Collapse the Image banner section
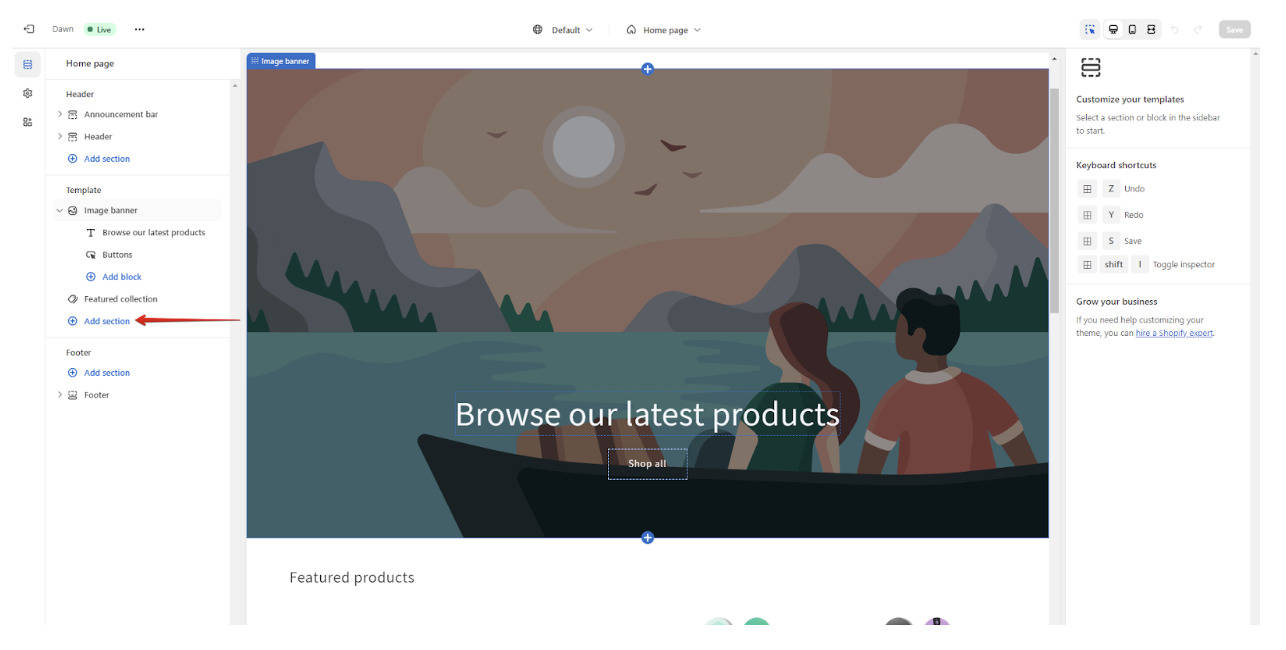Screen dimensions: 1286x650 click(x=60, y=211)
